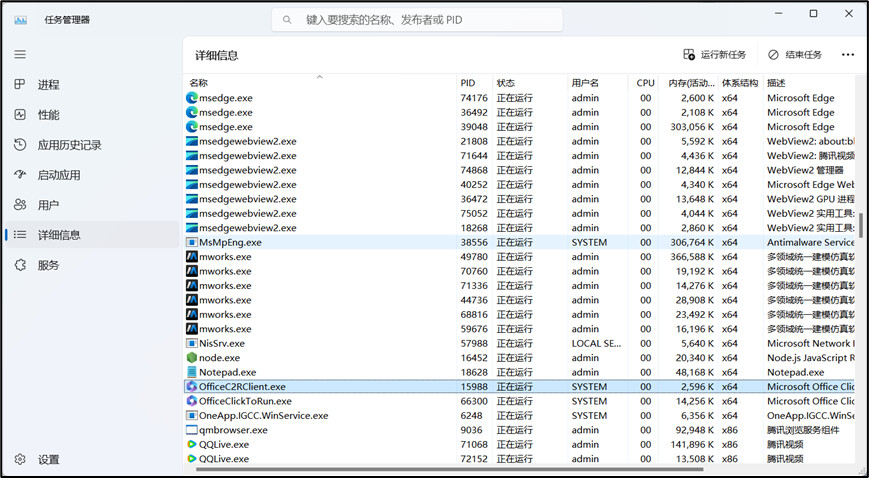This screenshot has width=869, height=478.
Task: Select the OfficeC2RClient.exe icon
Action: [x=192, y=386]
